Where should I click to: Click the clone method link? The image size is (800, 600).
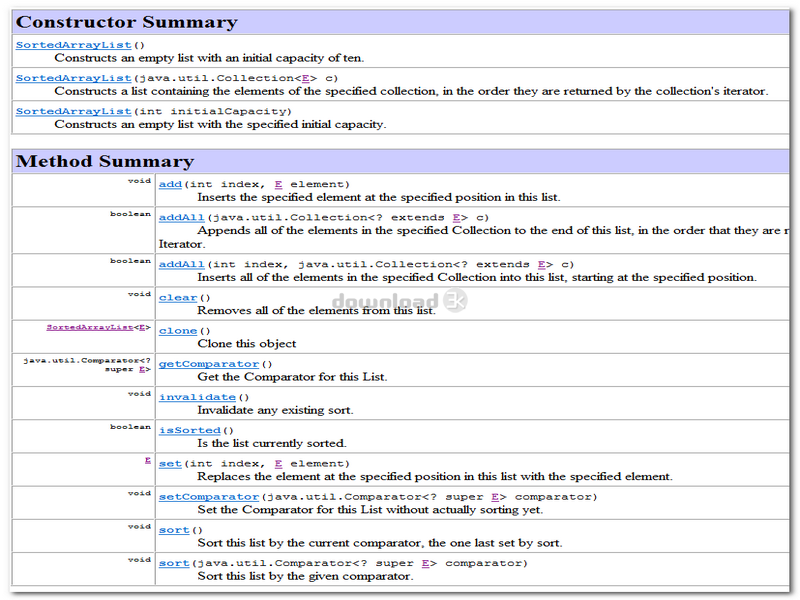click(x=177, y=330)
